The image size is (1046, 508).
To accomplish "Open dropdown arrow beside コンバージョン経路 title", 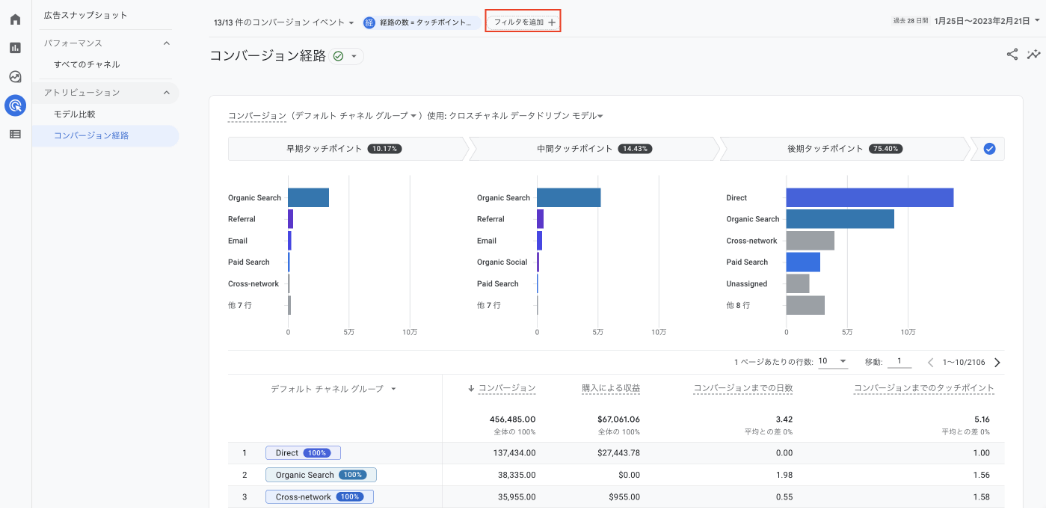I will [x=354, y=56].
